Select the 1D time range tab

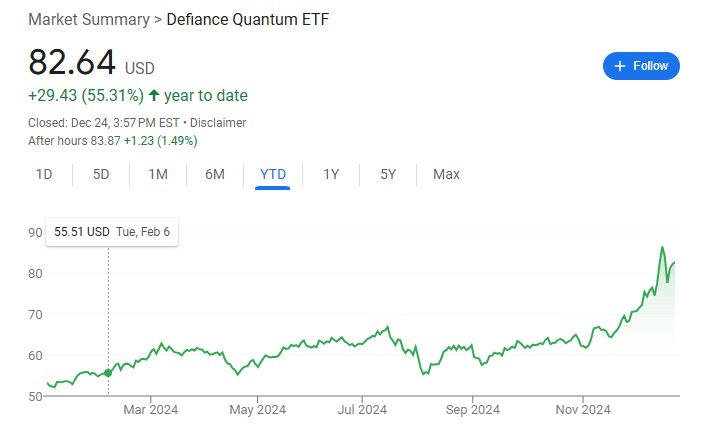click(44, 174)
